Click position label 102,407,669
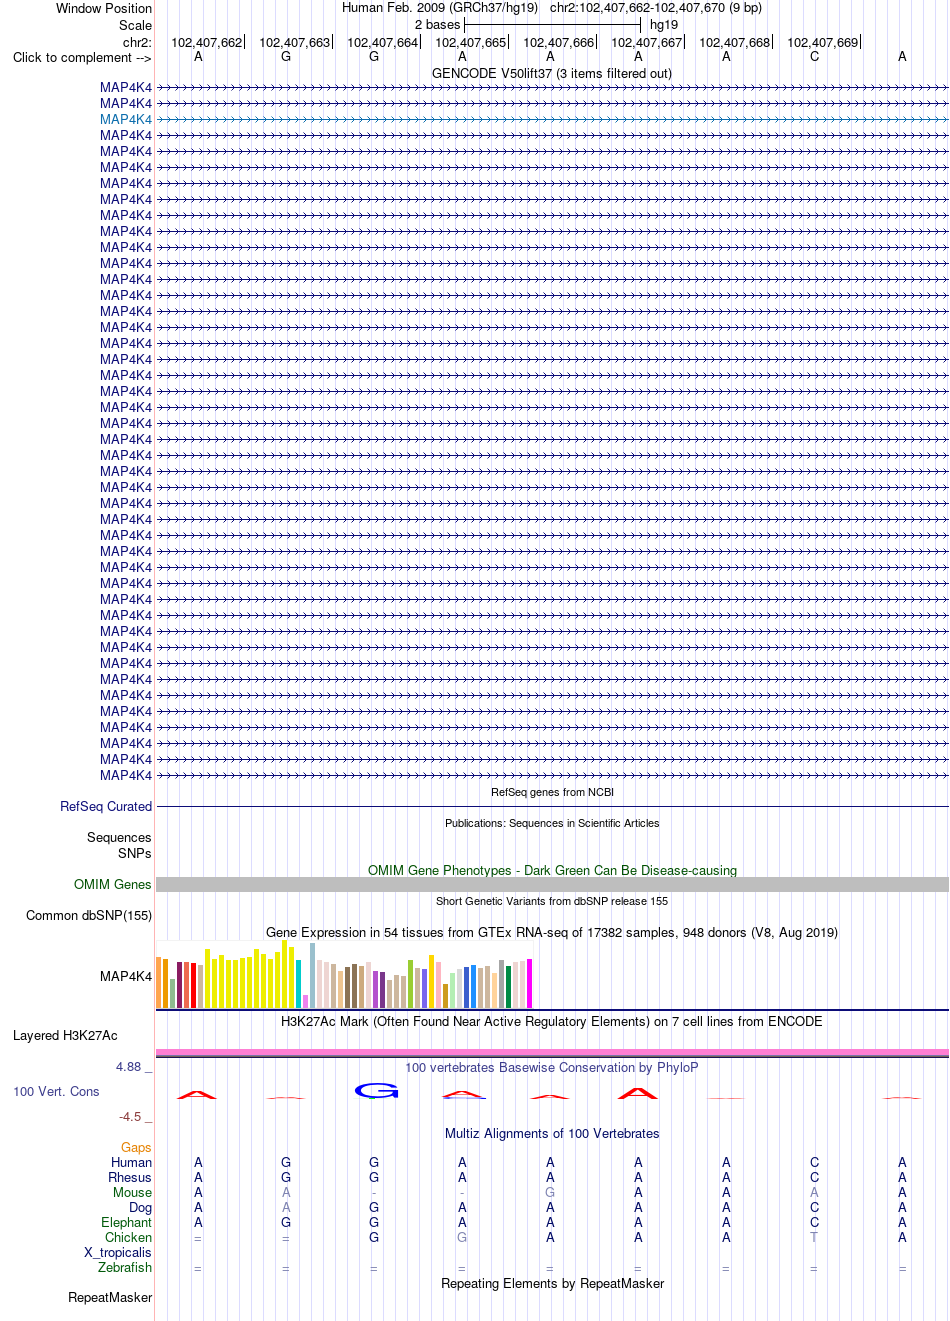Viewport: 950px width, 1321px height. (823, 42)
